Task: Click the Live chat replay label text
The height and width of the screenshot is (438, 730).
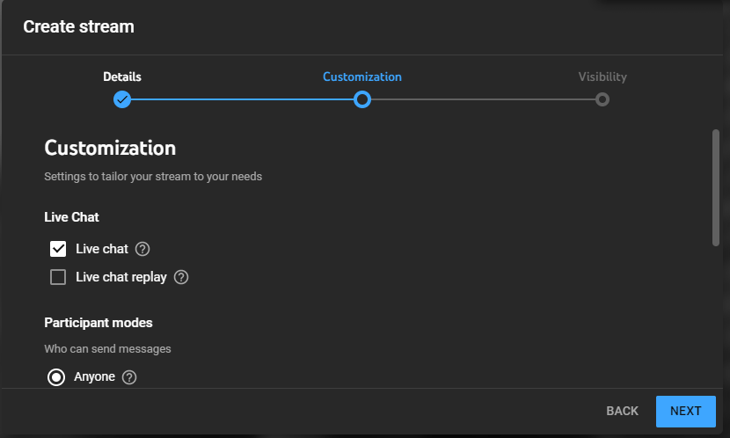Action: coord(121,277)
